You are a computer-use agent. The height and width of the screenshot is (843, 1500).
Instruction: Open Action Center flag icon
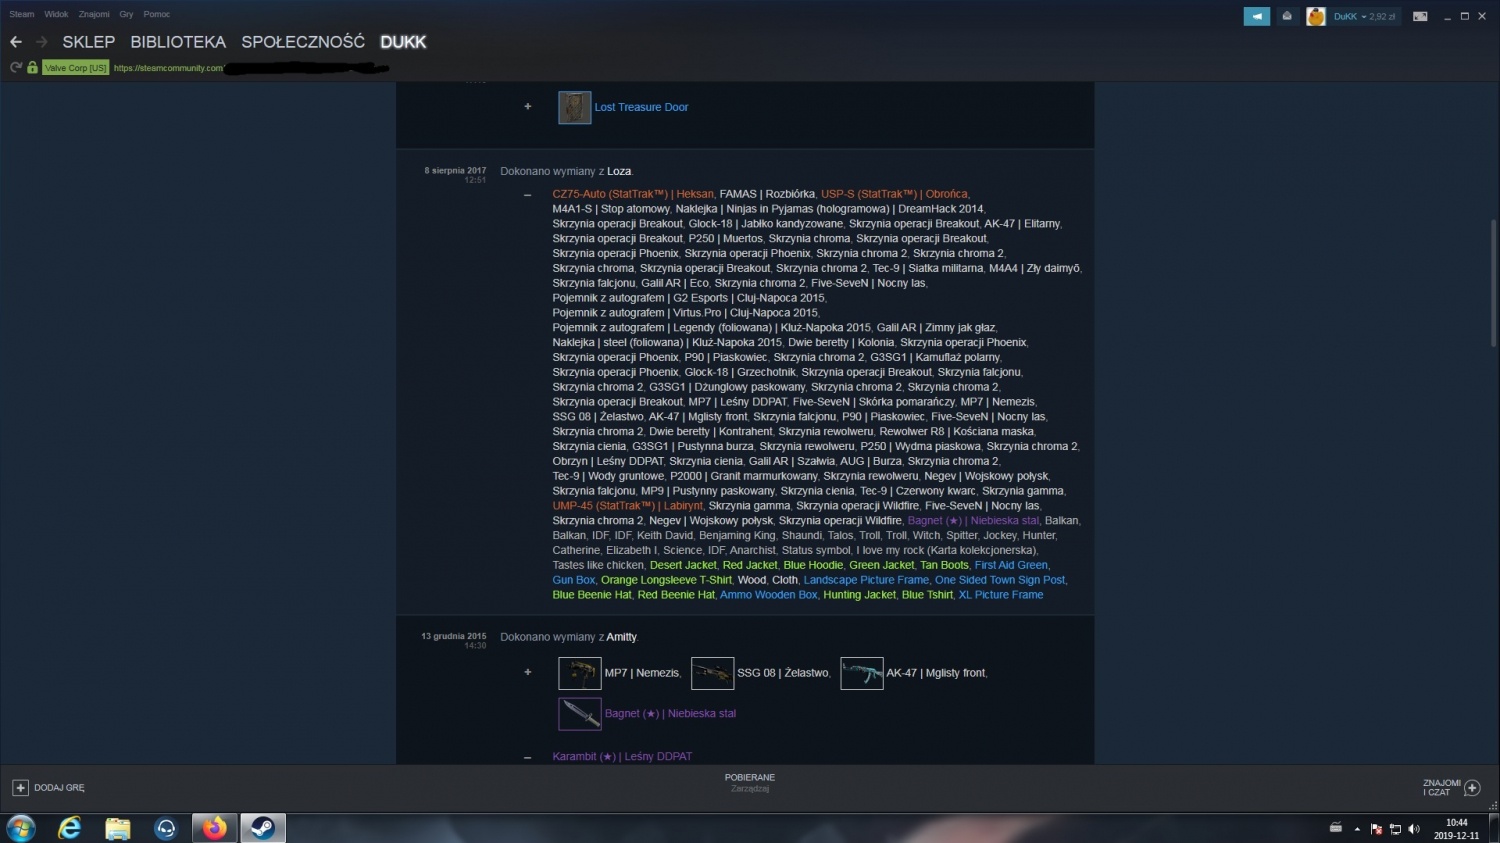1376,829
